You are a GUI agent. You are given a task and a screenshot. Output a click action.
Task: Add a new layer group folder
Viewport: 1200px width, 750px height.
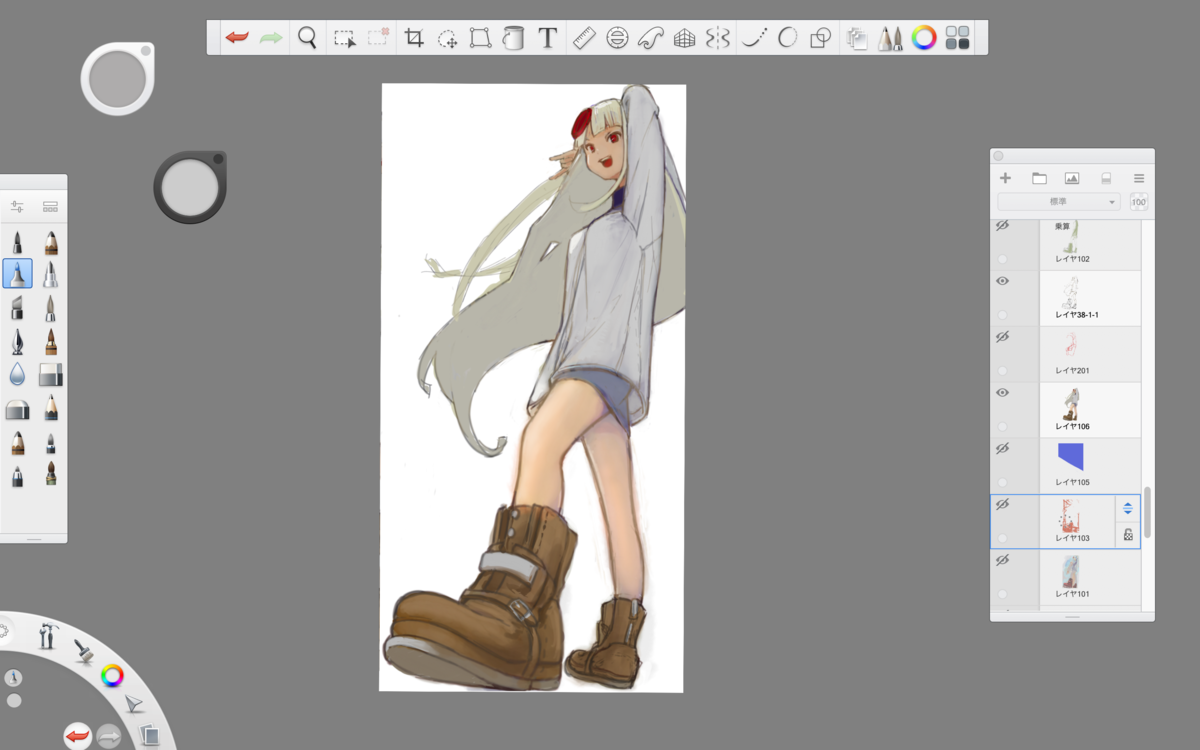[1039, 179]
